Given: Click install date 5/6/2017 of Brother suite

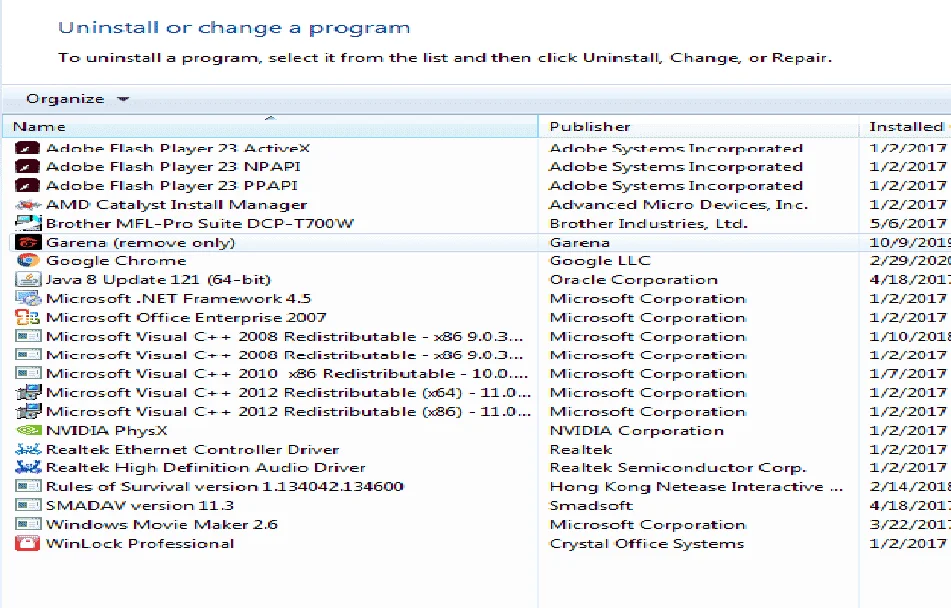Looking at the screenshot, I should (907, 223).
